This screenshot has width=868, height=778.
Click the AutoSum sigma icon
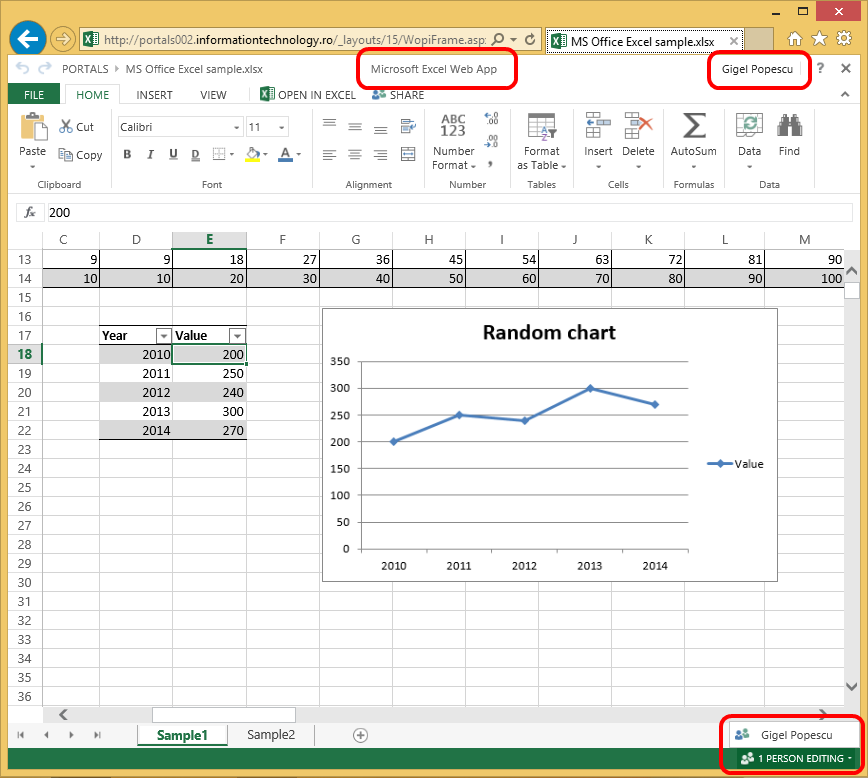point(694,126)
